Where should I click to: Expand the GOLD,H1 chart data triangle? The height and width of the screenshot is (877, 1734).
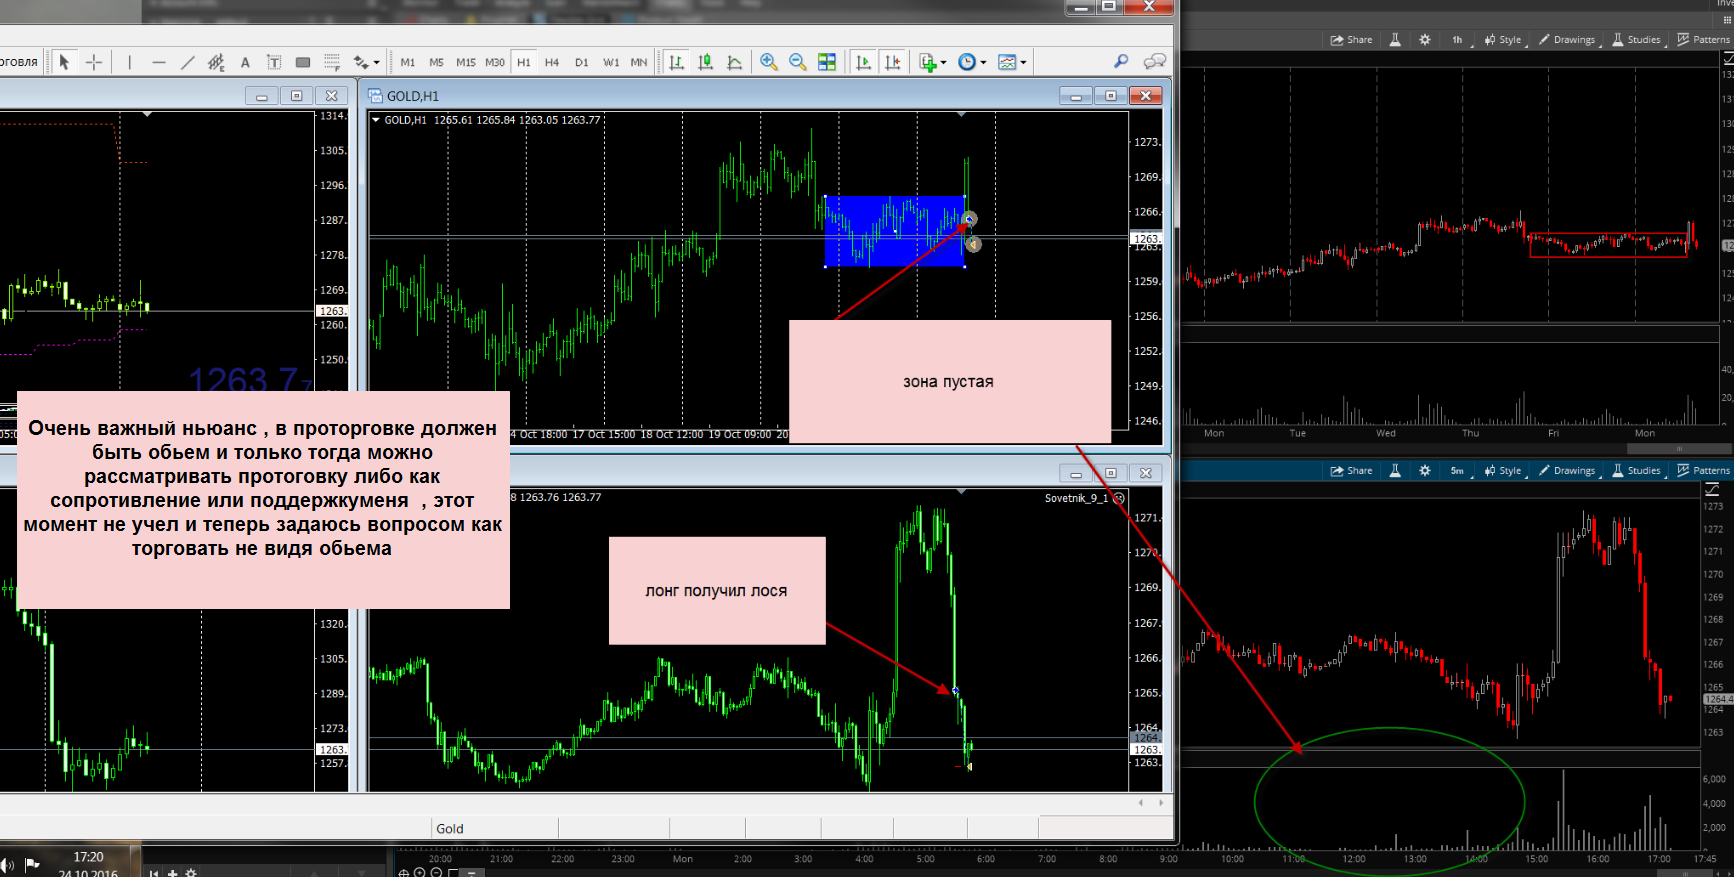(376, 120)
